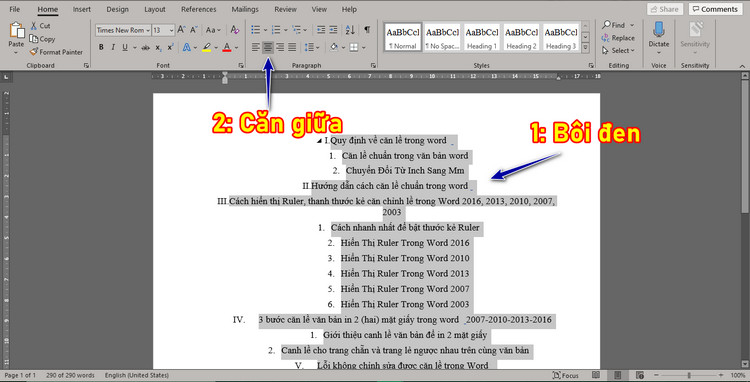This screenshot has height=382, width=750.
Task: Switch to the References tab
Action: [199, 9]
